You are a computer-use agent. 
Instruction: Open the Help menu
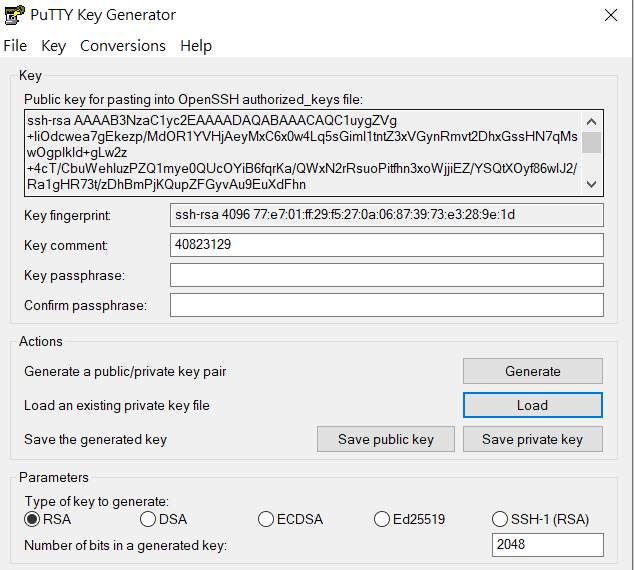tap(196, 46)
